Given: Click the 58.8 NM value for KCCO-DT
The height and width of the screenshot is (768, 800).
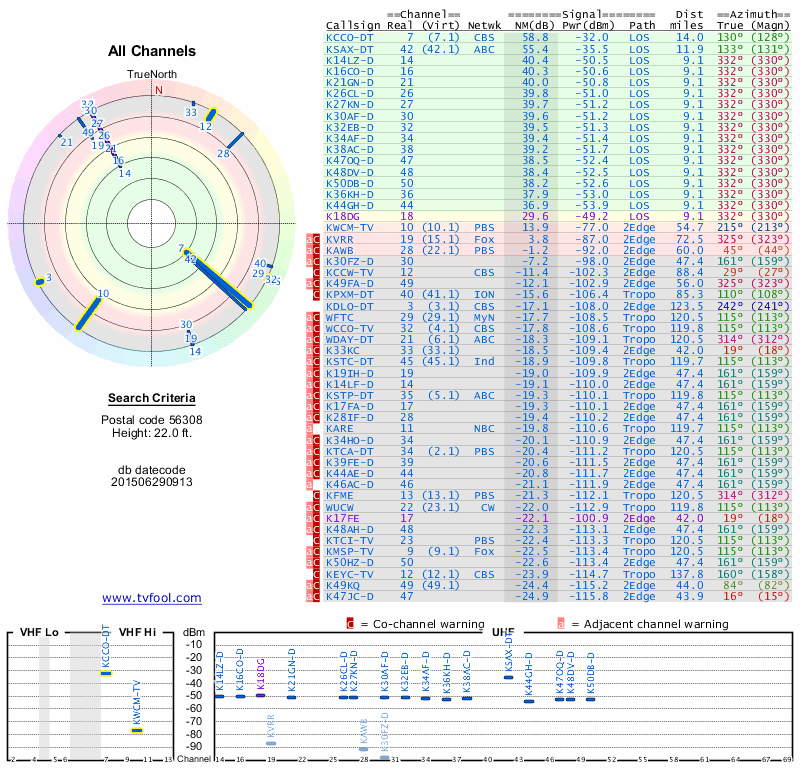Looking at the screenshot, I should click(x=535, y=38).
